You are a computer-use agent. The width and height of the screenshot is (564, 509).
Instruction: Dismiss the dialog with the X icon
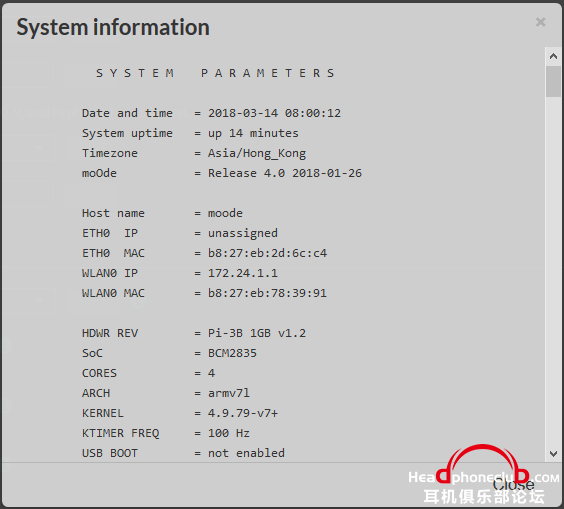[540, 22]
